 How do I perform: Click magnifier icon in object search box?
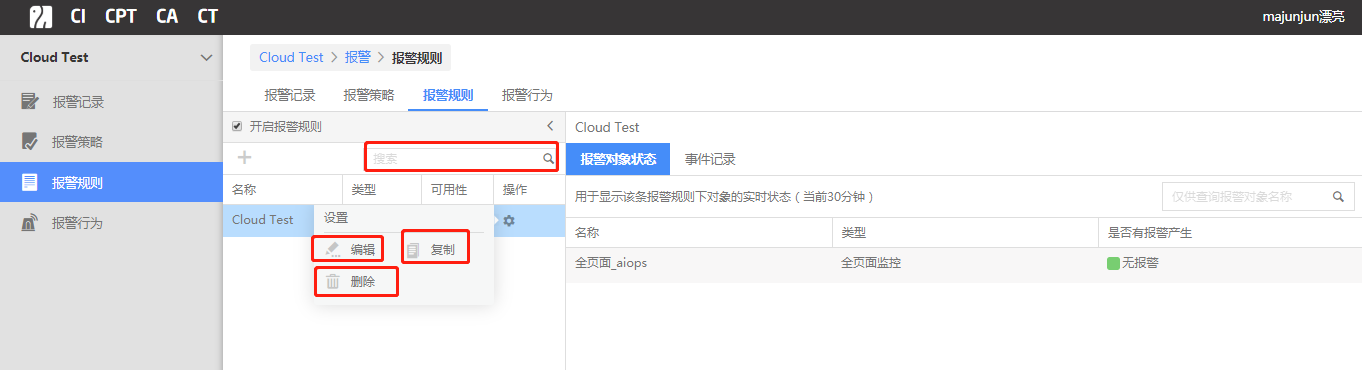[x=1338, y=197]
